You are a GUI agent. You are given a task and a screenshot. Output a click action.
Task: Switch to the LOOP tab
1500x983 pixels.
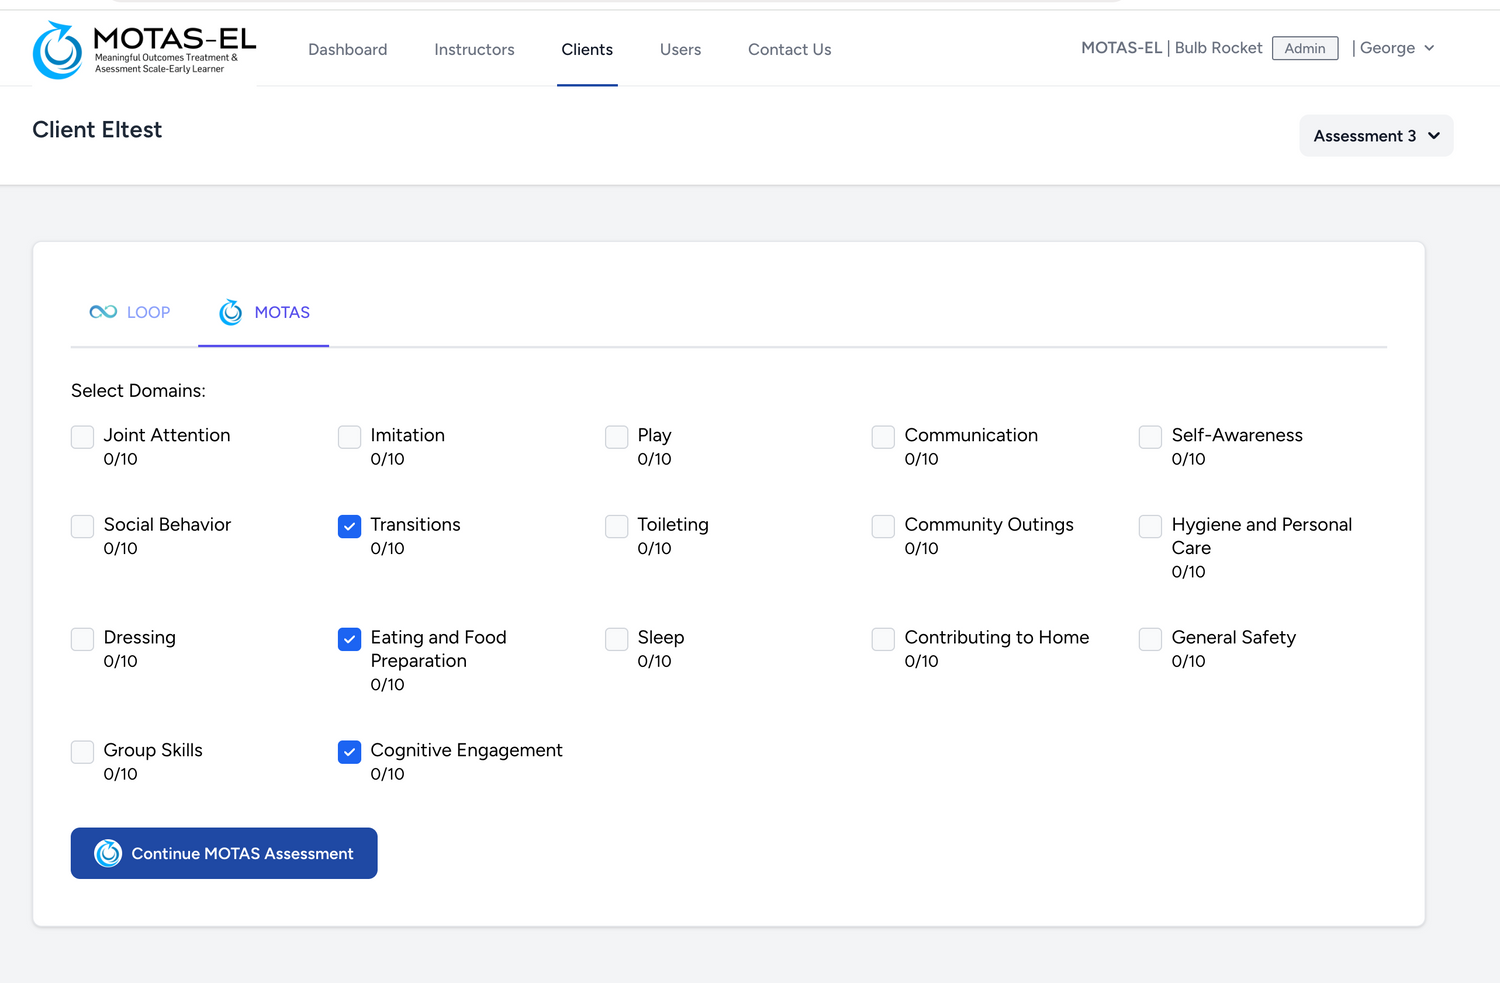147,312
